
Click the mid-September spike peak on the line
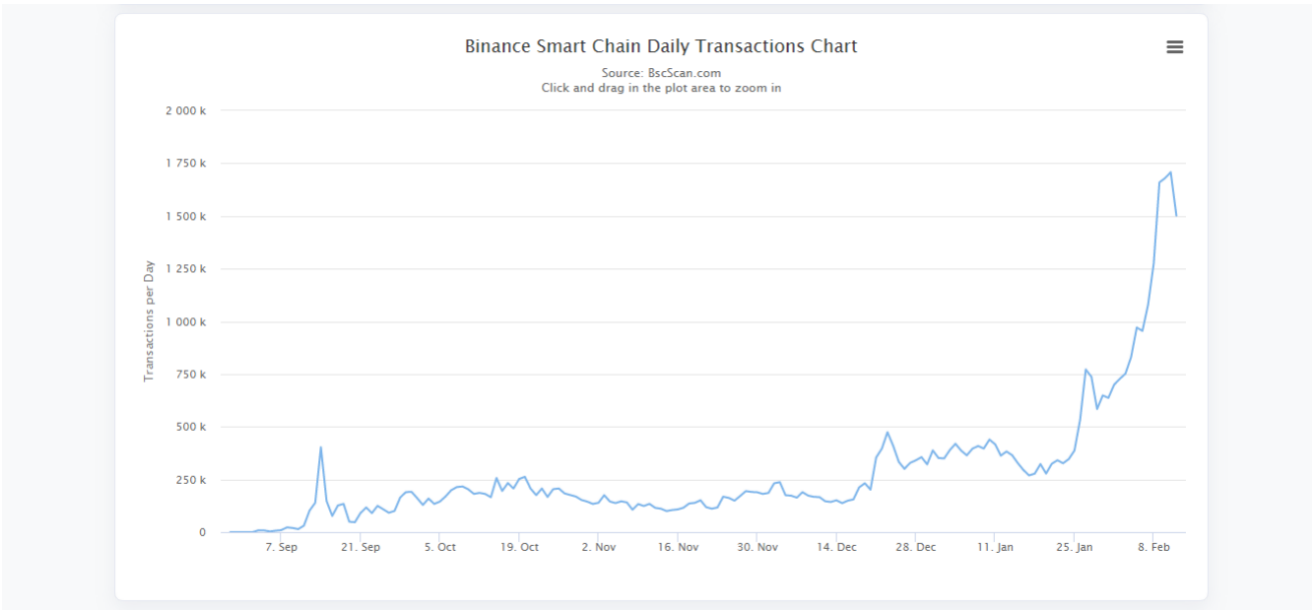click(321, 447)
